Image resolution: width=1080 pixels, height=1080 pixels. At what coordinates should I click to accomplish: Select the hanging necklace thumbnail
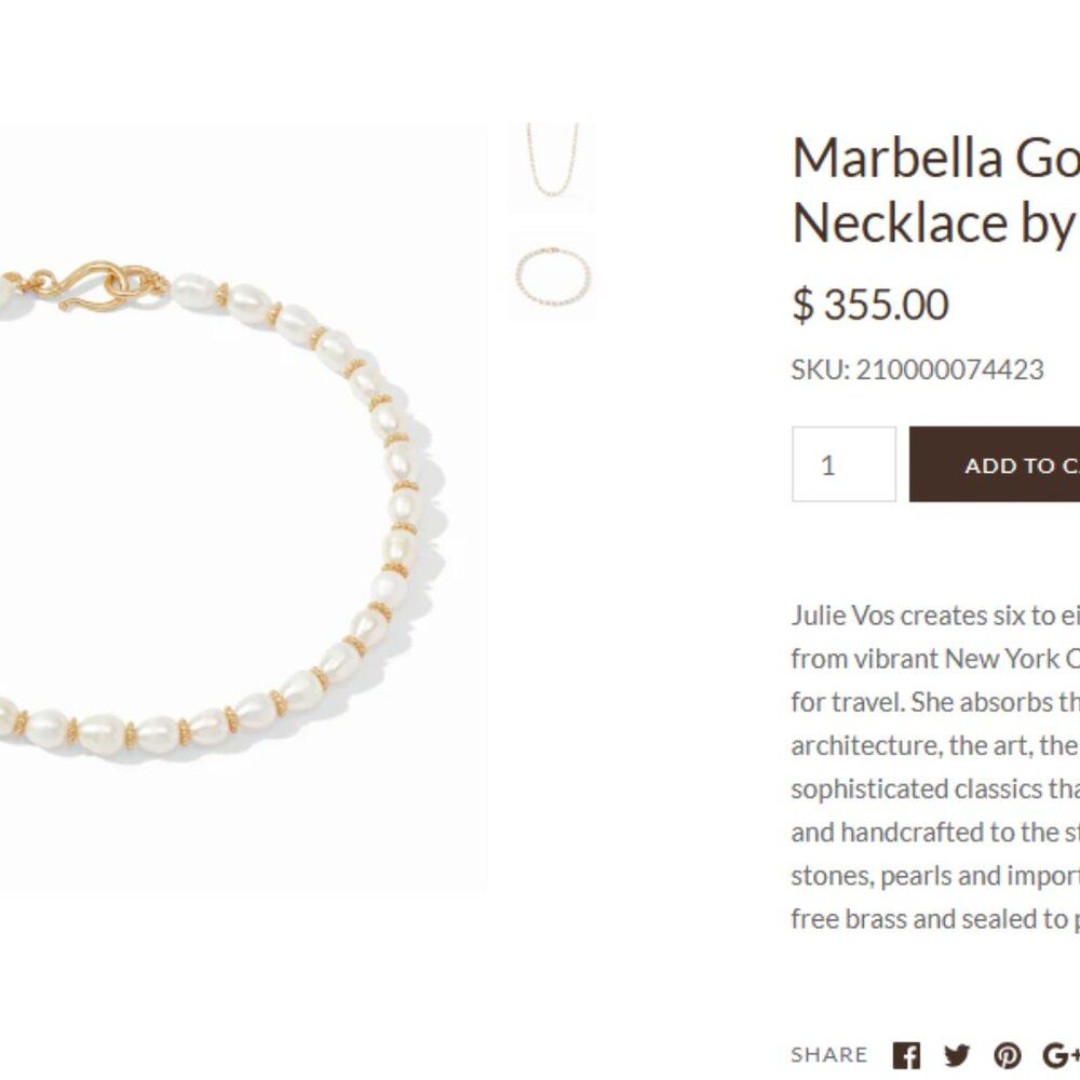[552, 165]
